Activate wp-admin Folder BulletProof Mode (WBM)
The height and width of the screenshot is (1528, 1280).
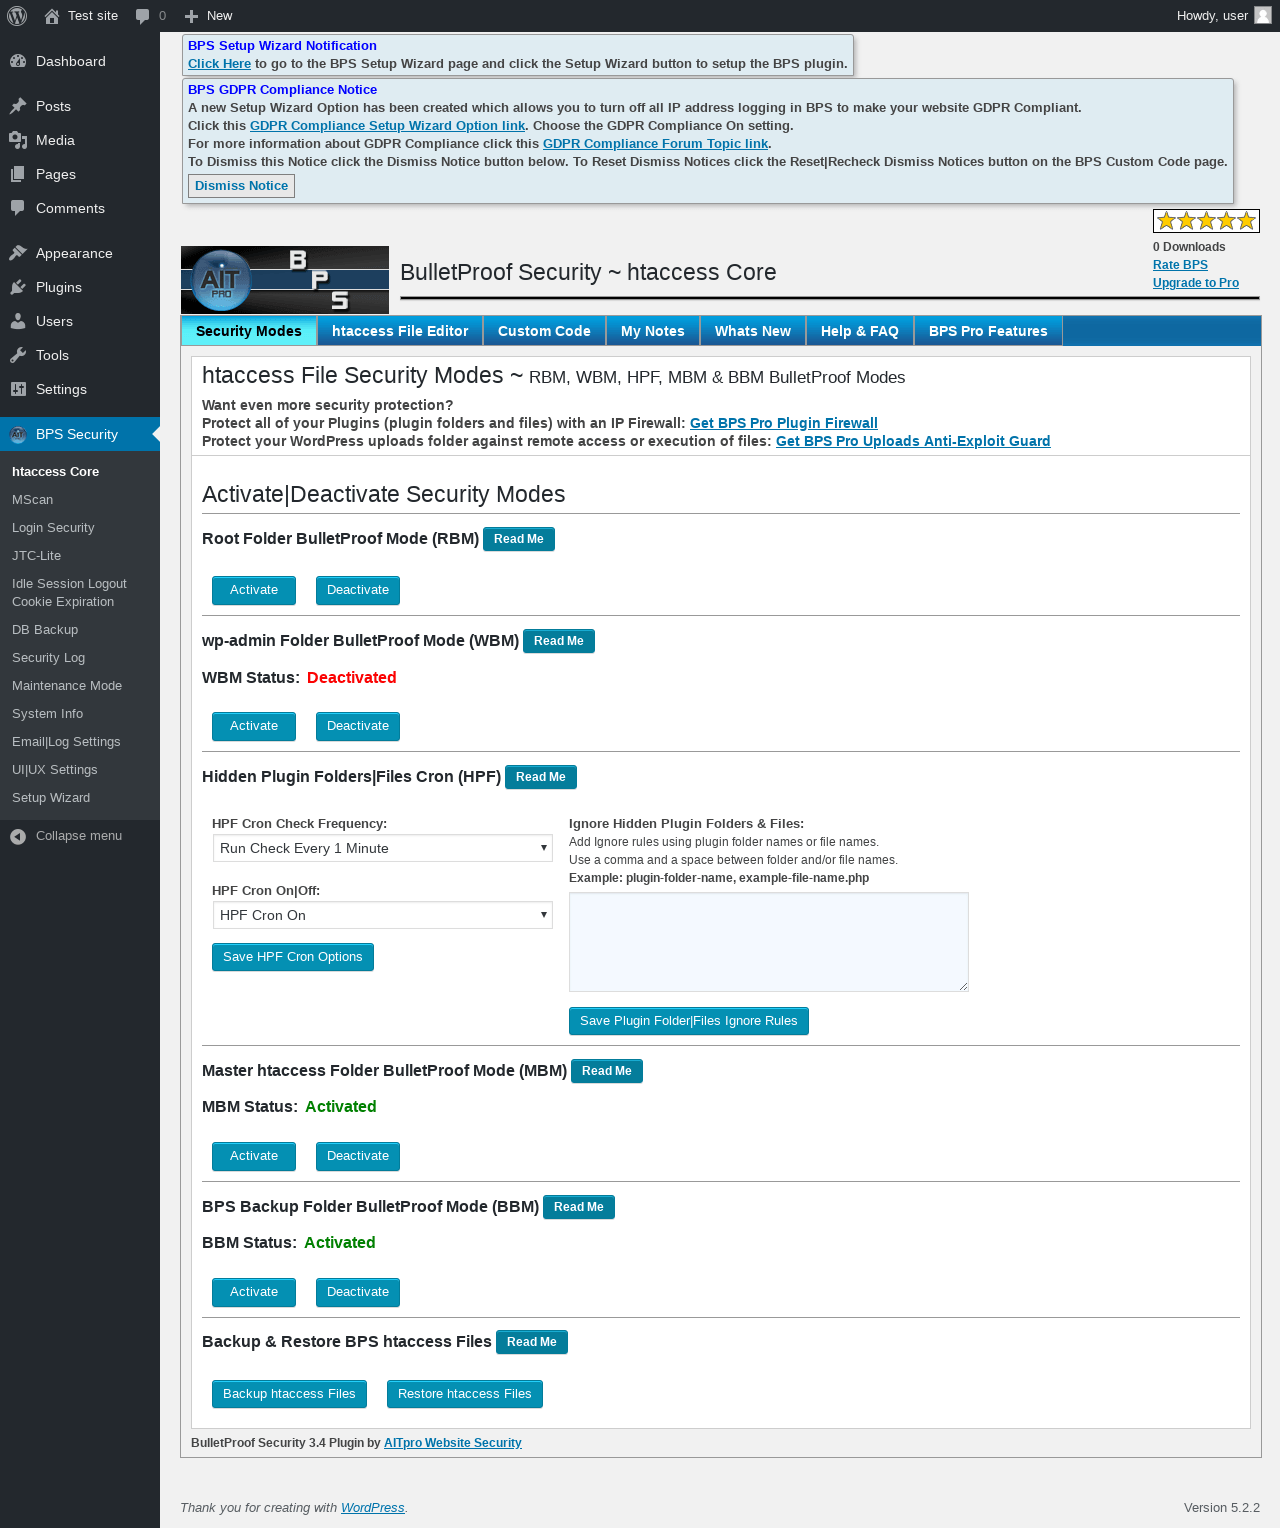click(x=254, y=726)
